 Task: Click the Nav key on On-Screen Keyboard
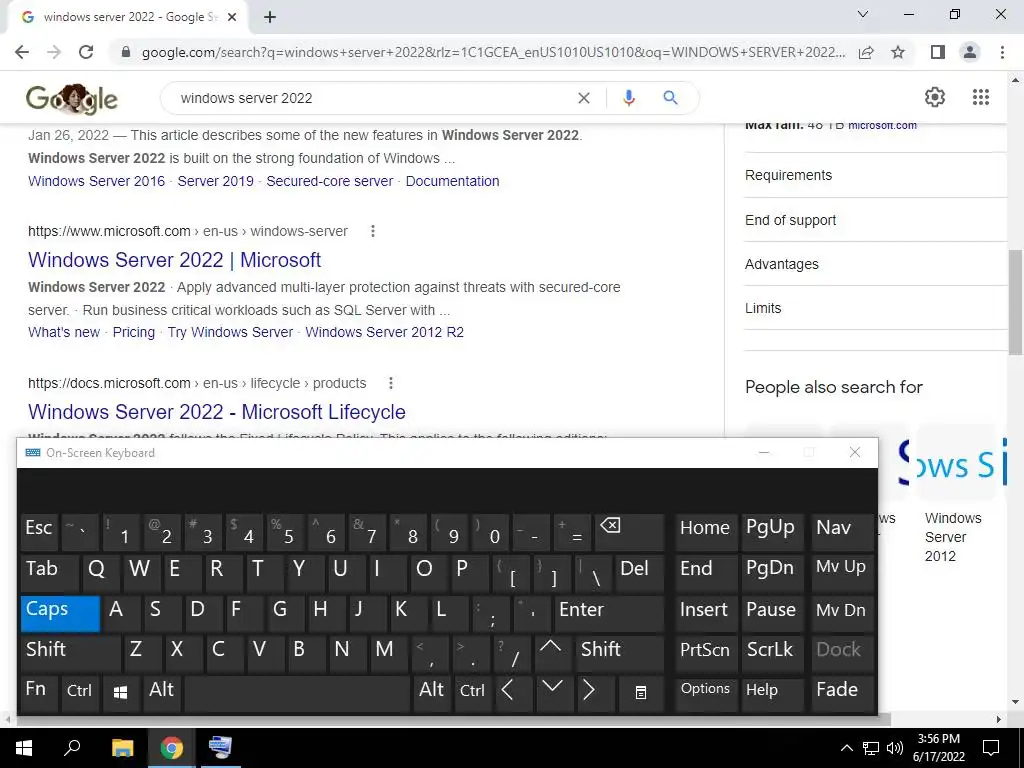842,532
